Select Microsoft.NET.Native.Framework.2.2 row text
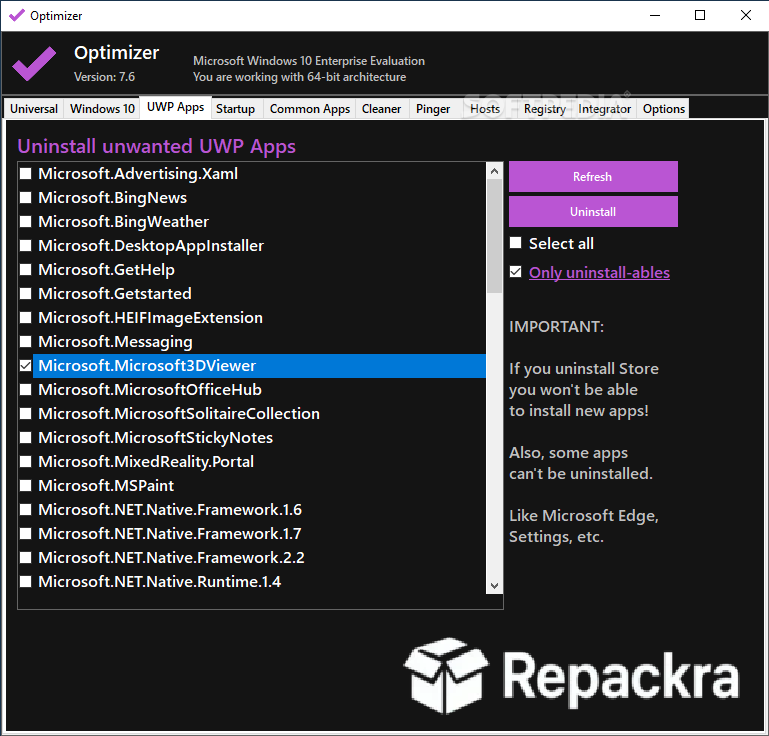 (171, 558)
